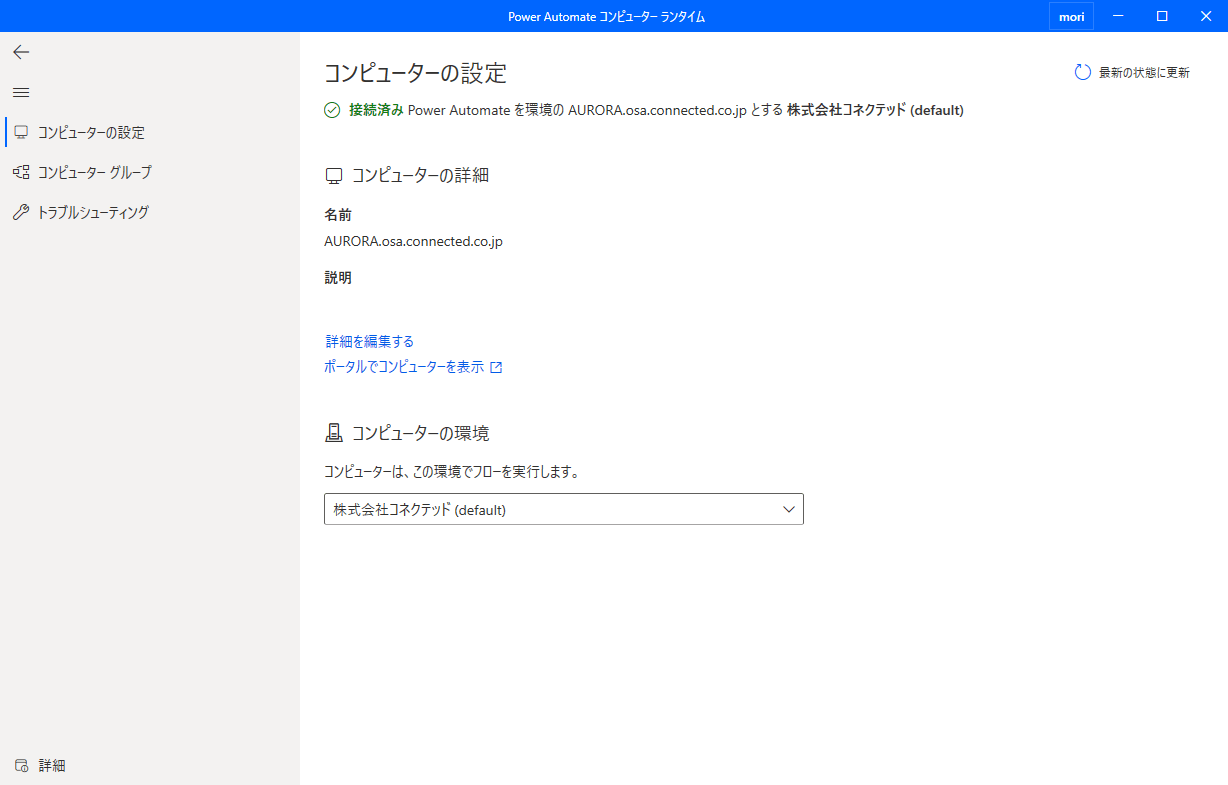Click the icon beside コンピューターの環境 heading
This screenshot has height=785, width=1228.
pos(334,433)
